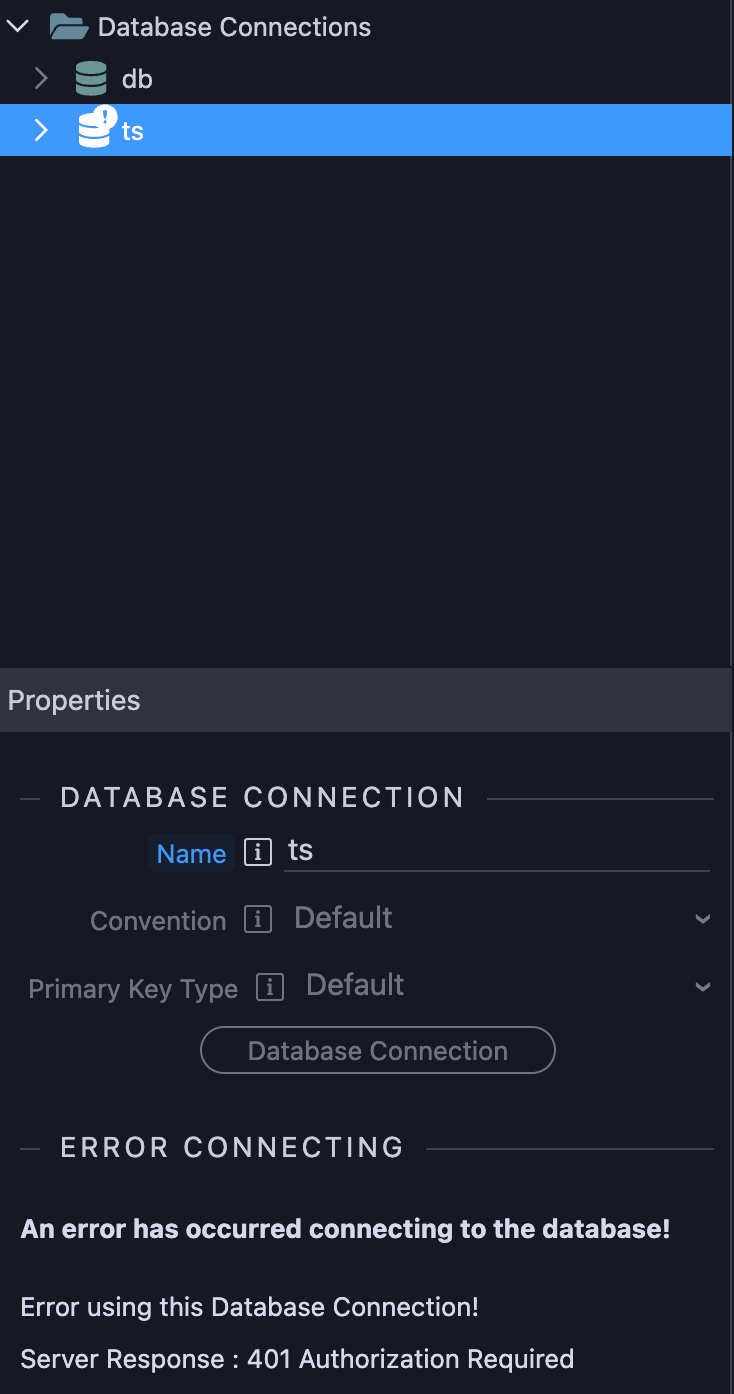Open the Convention dropdown

pyautogui.click(x=703, y=918)
